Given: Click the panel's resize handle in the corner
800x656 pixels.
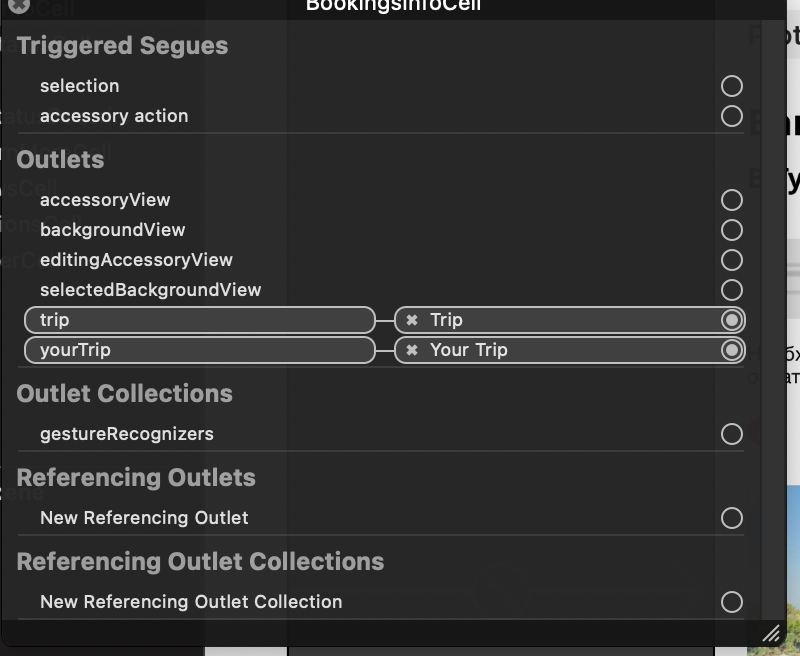Looking at the screenshot, I should (771, 634).
